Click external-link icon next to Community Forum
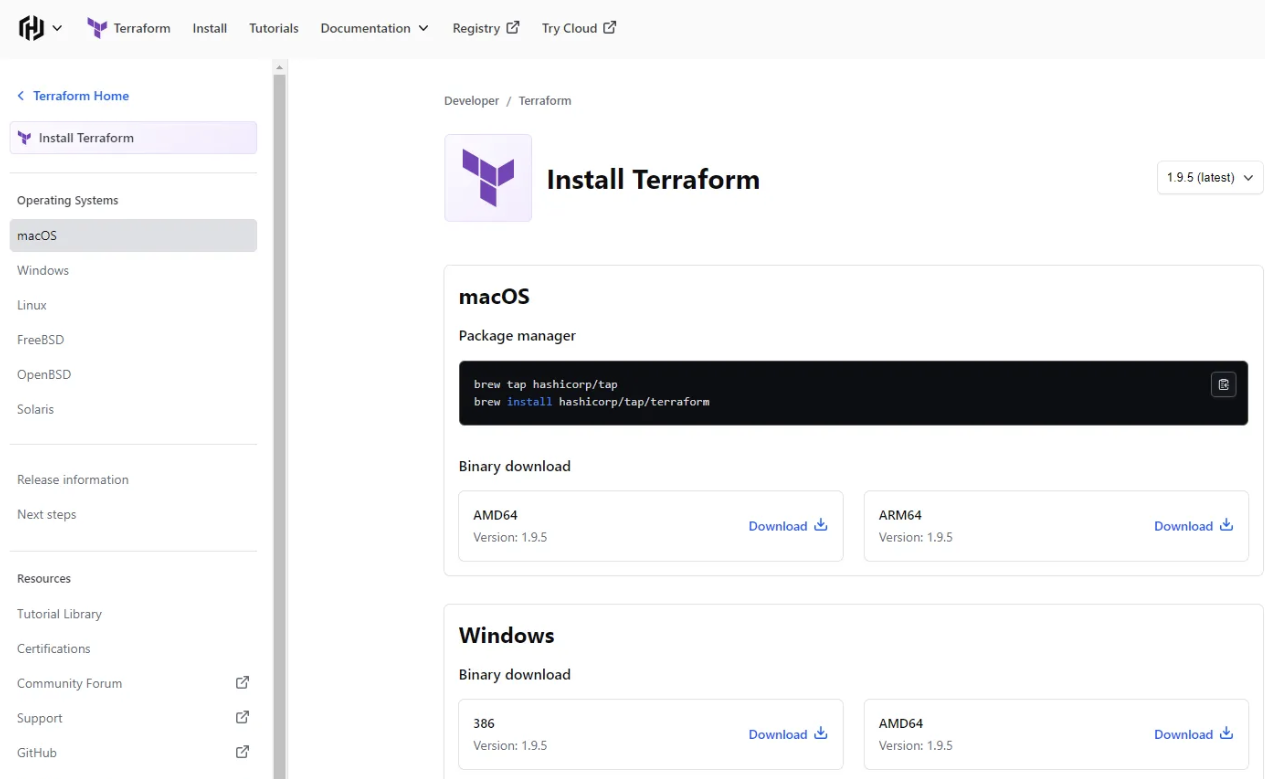Image resolution: width=1265 pixels, height=779 pixels. pyautogui.click(x=242, y=683)
